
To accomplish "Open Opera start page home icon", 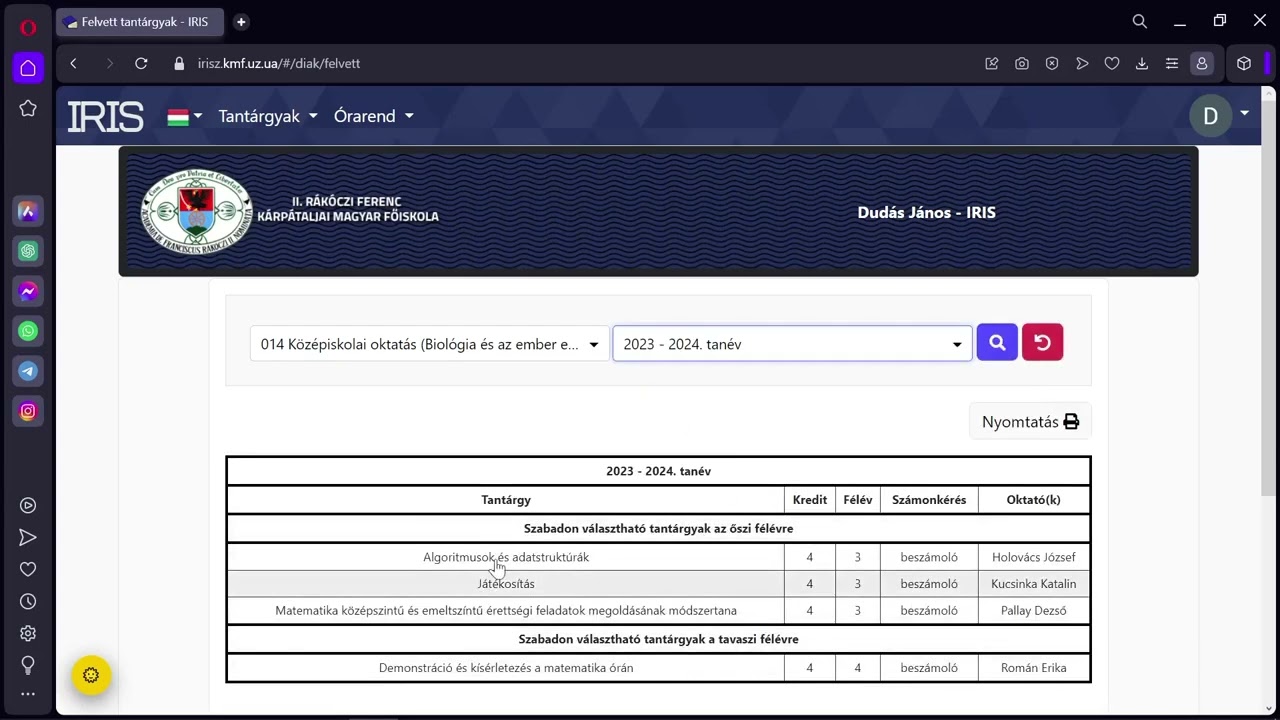I will (x=28, y=68).
